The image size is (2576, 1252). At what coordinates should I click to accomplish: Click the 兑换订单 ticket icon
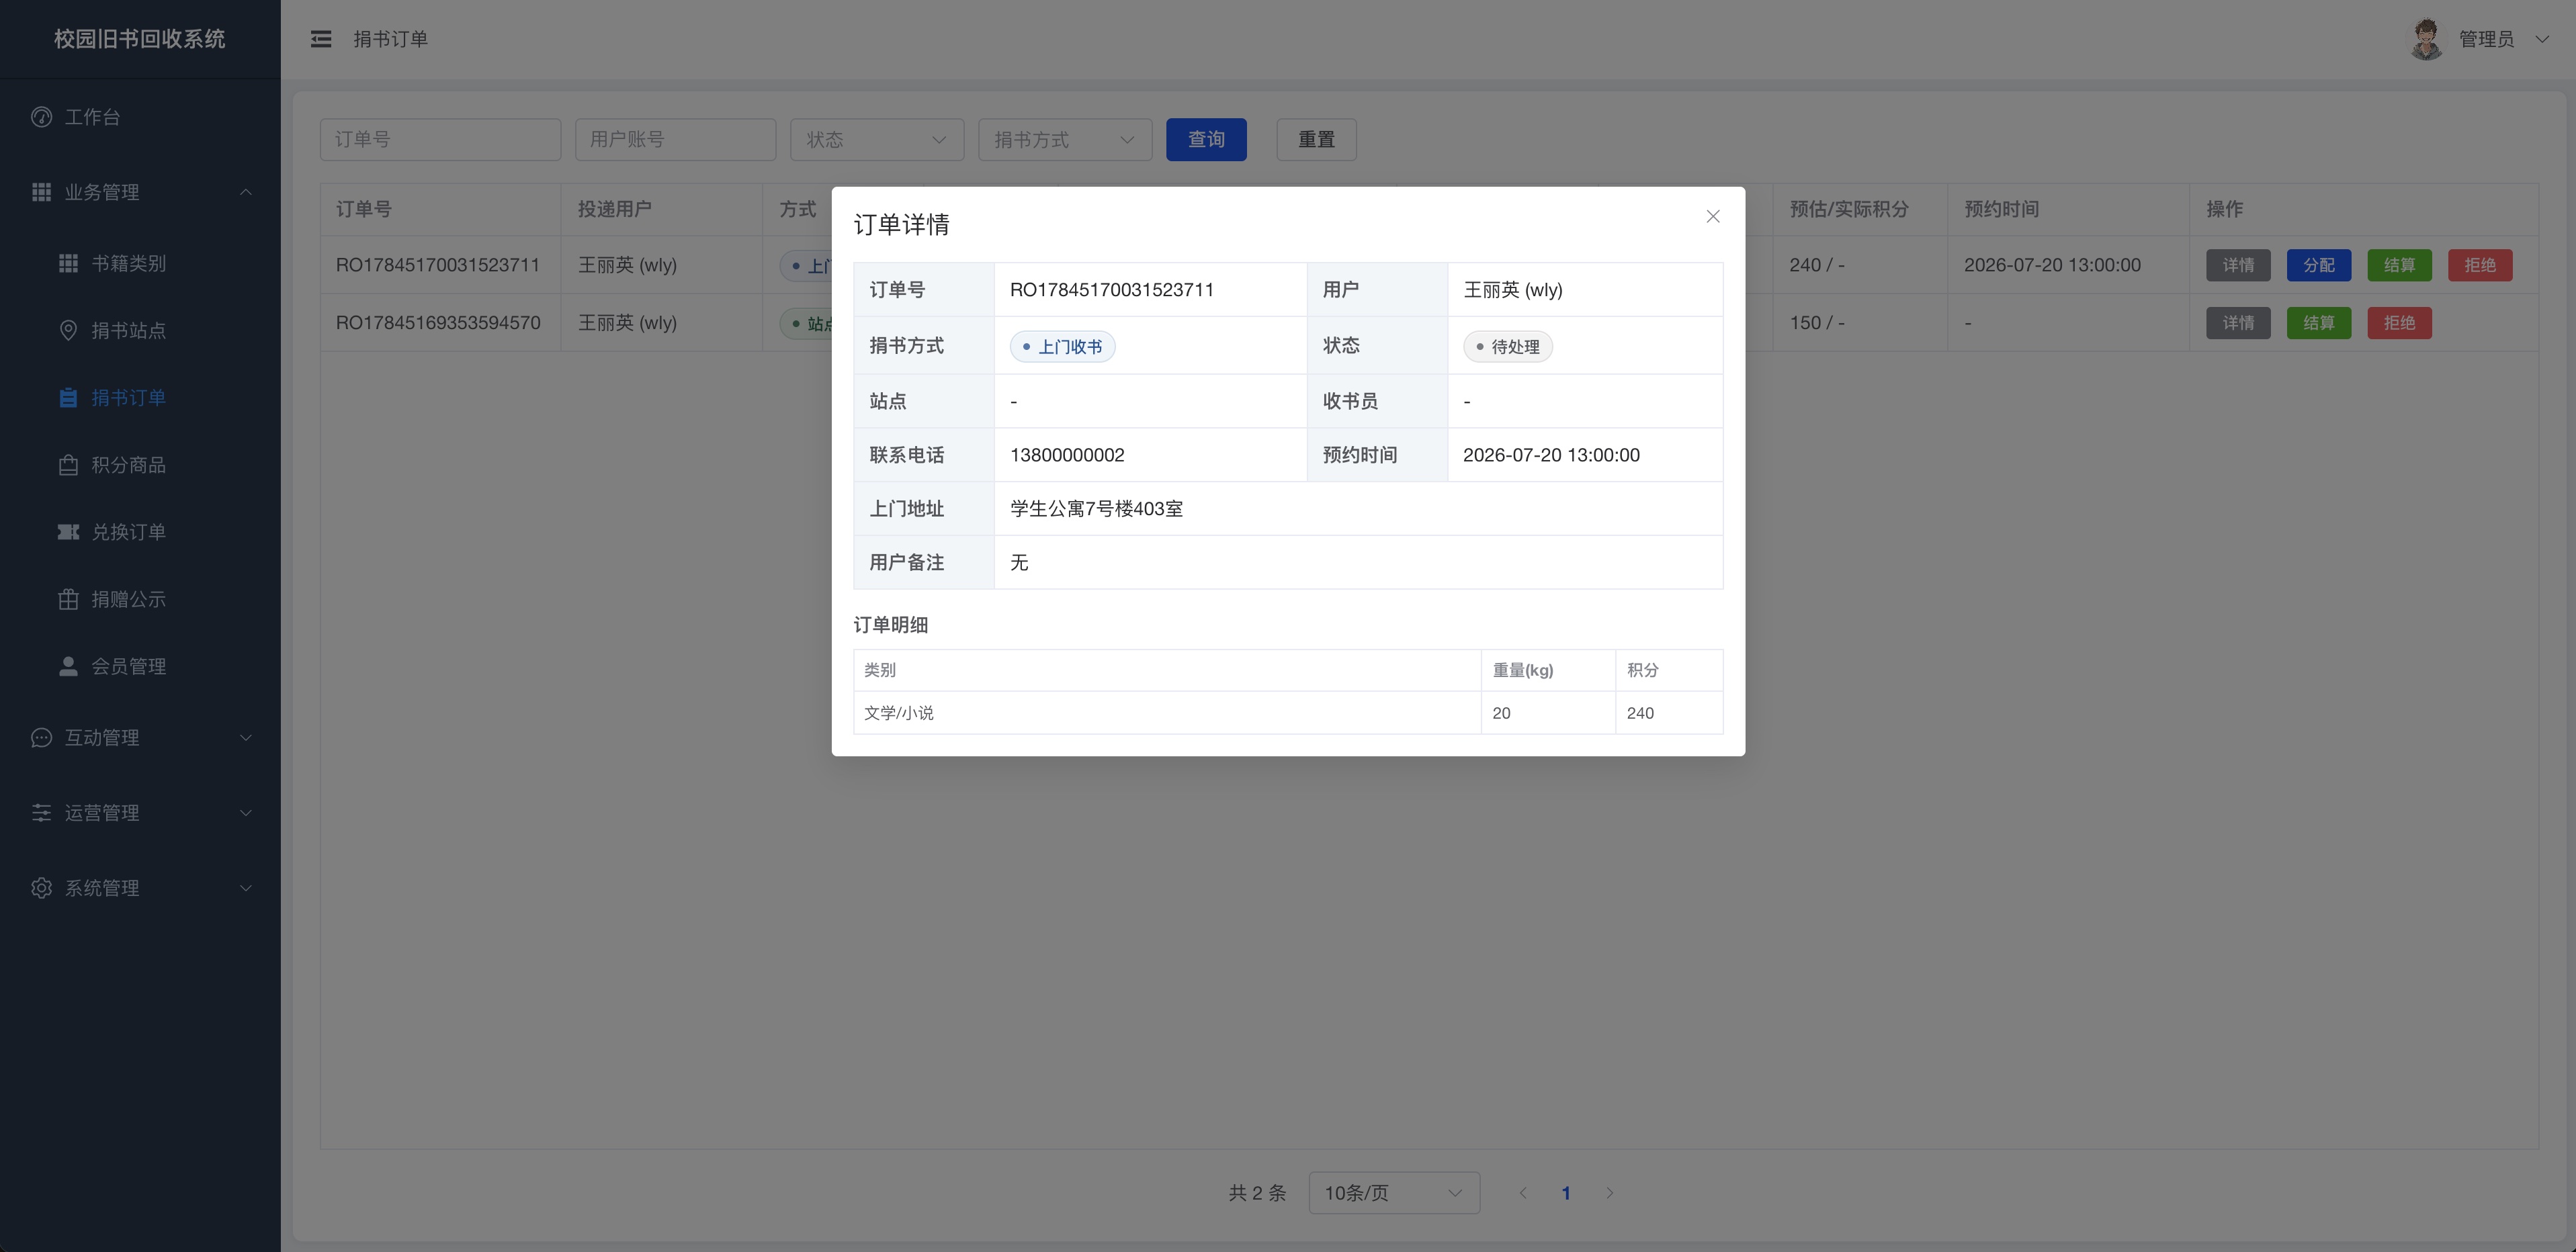[x=68, y=532]
